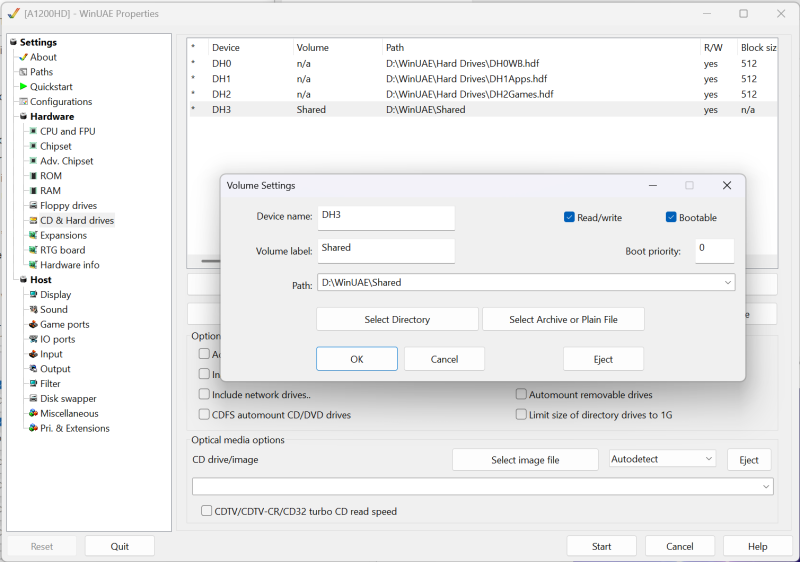Click Cancel in Volume Settings dialog
Image resolution: width=800 pixels, height=562 pixels.
pyautogui.click(x=444, y=359)
